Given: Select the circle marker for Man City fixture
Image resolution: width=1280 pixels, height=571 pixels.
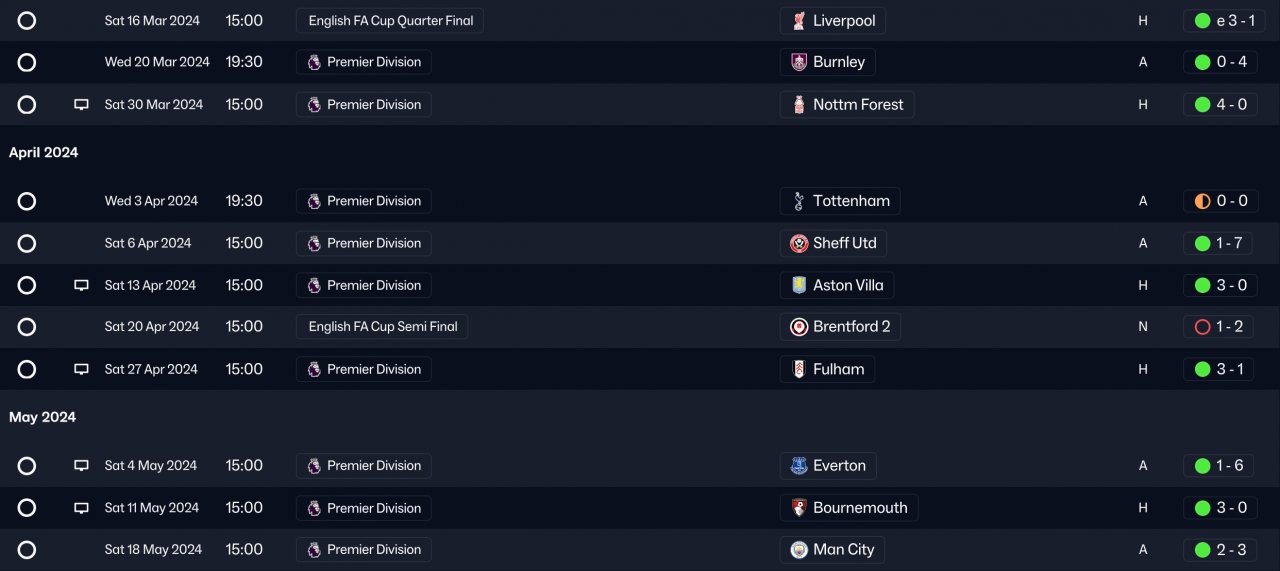Looking at the screenshot, I should (x=27, y=550).
